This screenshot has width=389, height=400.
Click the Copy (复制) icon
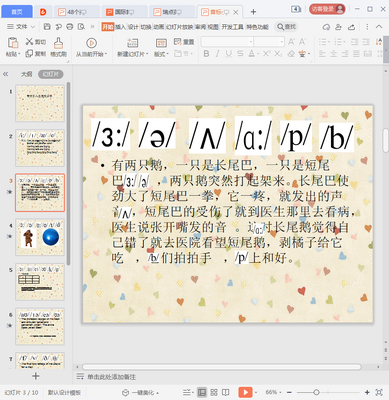29,53
